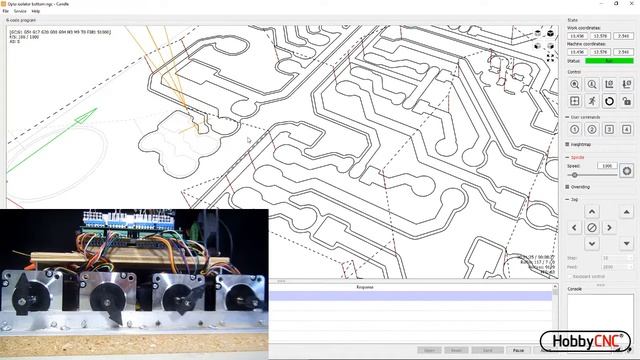Start the Z-probe from Control panel
The width and height of the screenshot is (640, 360).
[x=592, y=84]
